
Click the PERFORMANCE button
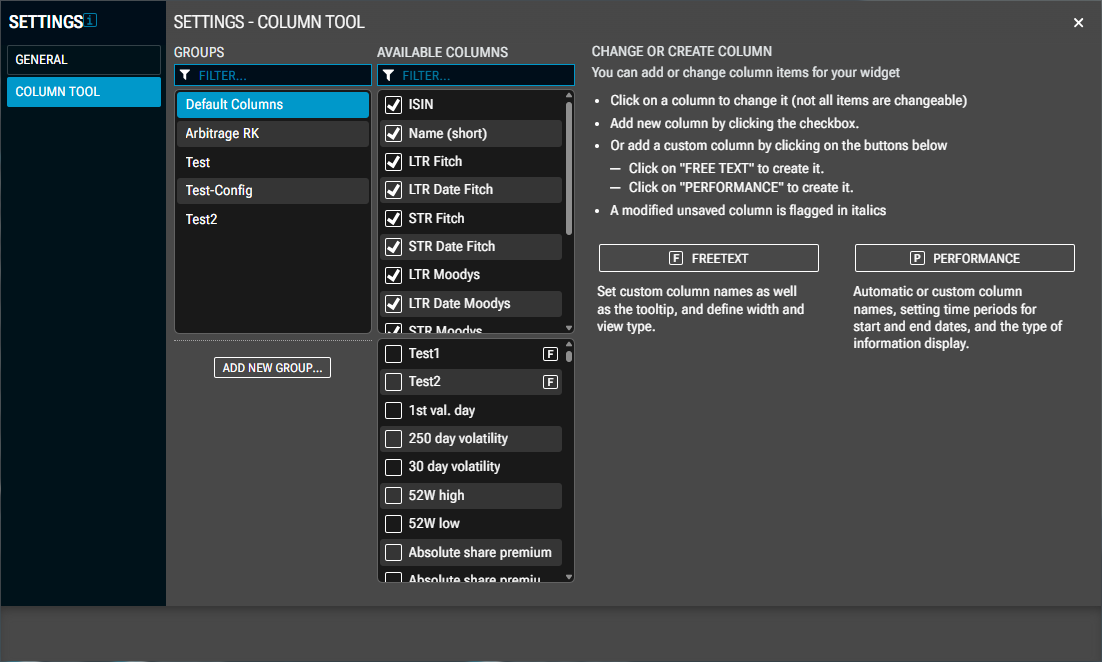pos(964,258)
